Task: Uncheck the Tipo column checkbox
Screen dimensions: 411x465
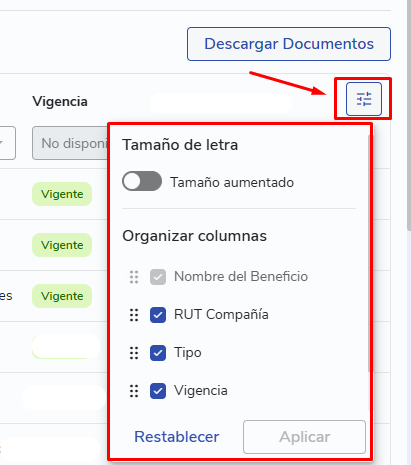Action: coord(158,353)
